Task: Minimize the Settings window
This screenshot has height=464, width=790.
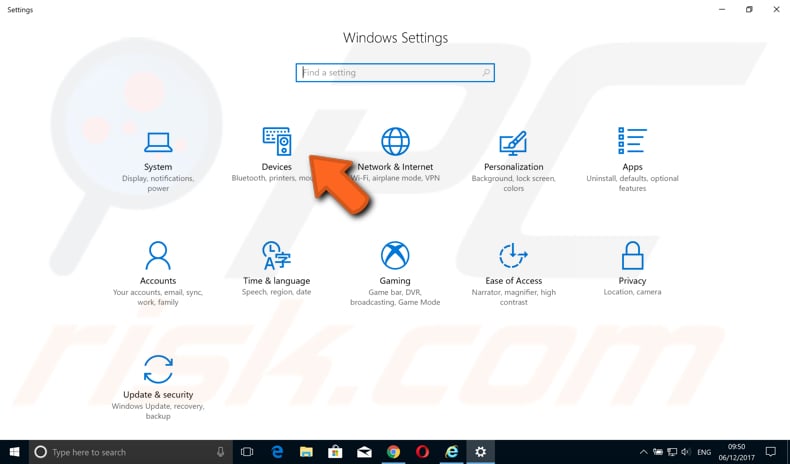Action: point(722,10)
